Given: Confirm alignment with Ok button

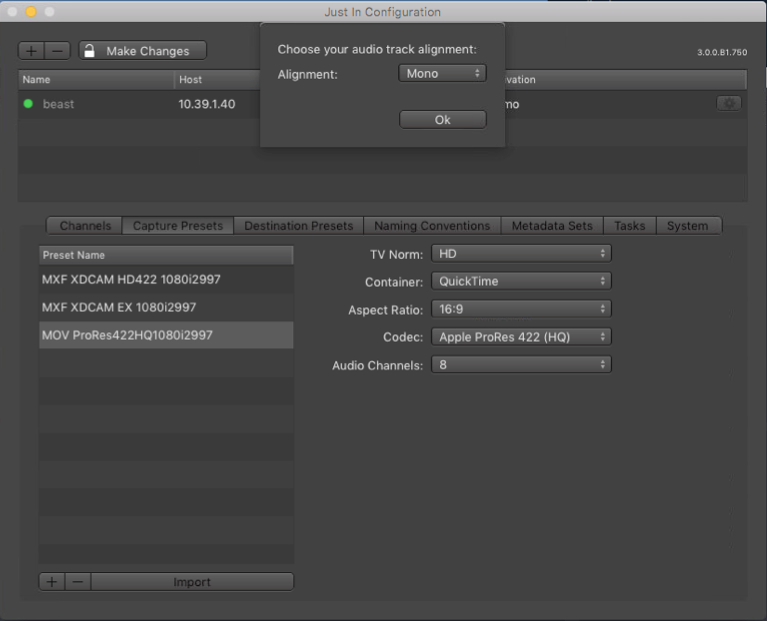Looking at the screenshot, I should tap(443, 120).
